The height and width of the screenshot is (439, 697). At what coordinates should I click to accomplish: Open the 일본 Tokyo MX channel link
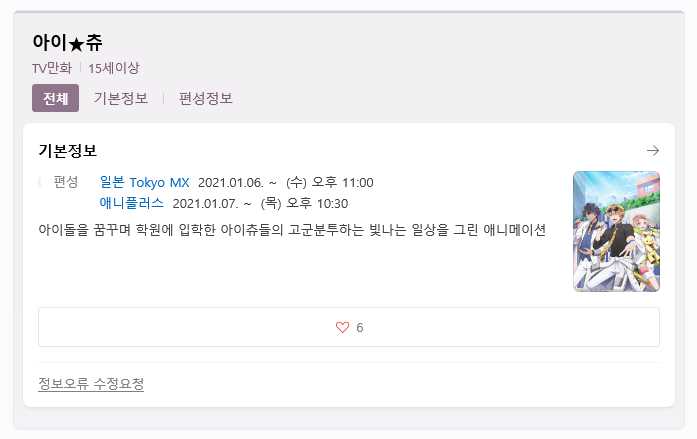[144, 182]
